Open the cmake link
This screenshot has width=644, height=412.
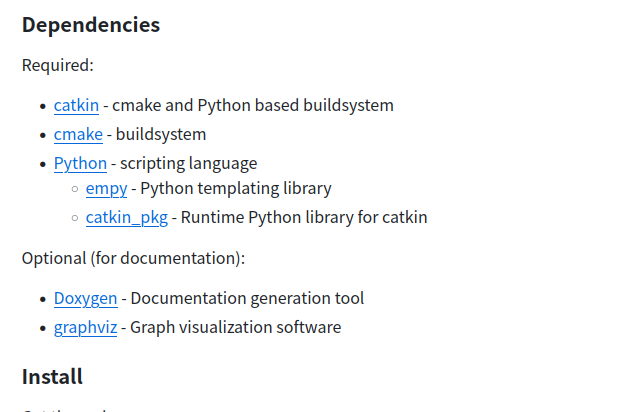click(x=78, y=135)
